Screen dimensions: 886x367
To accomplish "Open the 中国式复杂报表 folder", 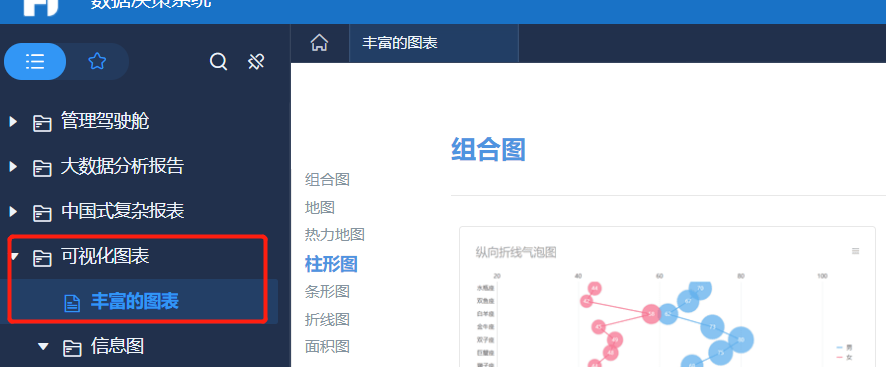I will click(123, 211).
